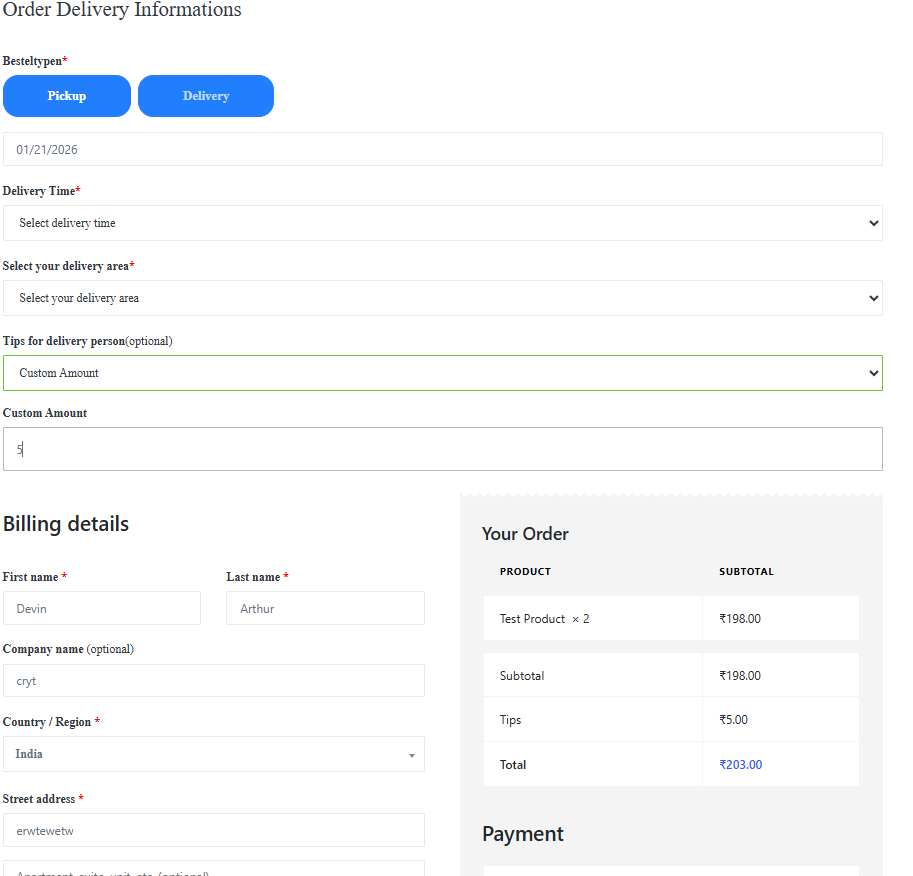Screen dimensions: 913x876
Task: Click the Street address input field
Action: (x=213, y=830)
